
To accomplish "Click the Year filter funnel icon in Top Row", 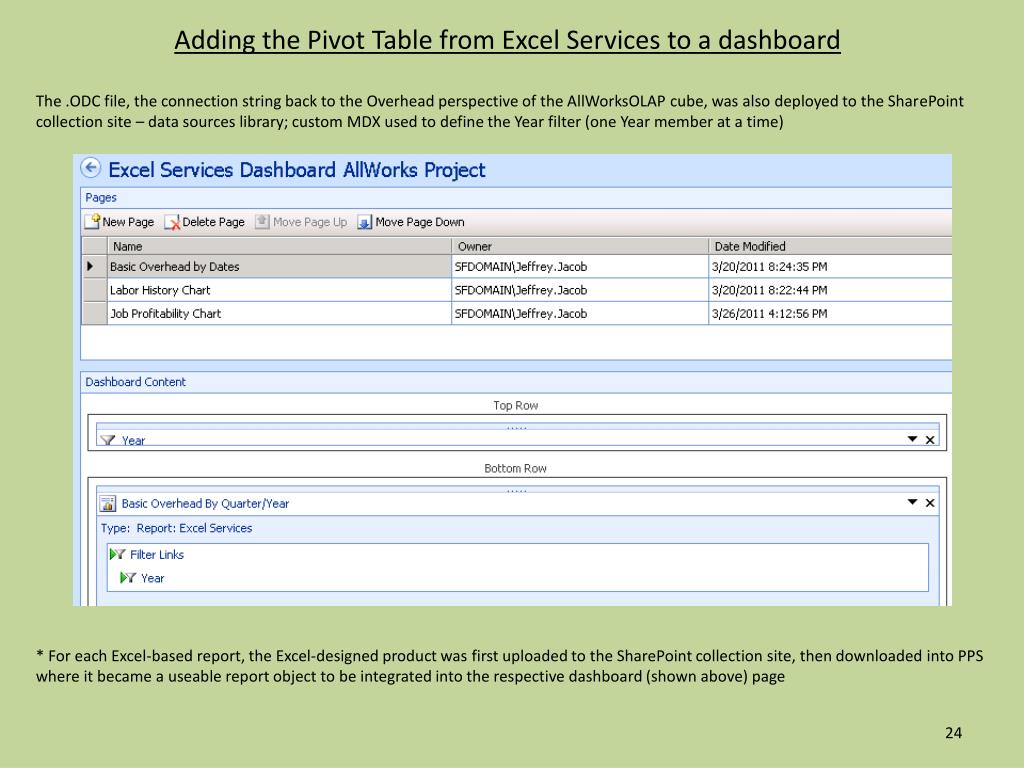I will [108, 440].
